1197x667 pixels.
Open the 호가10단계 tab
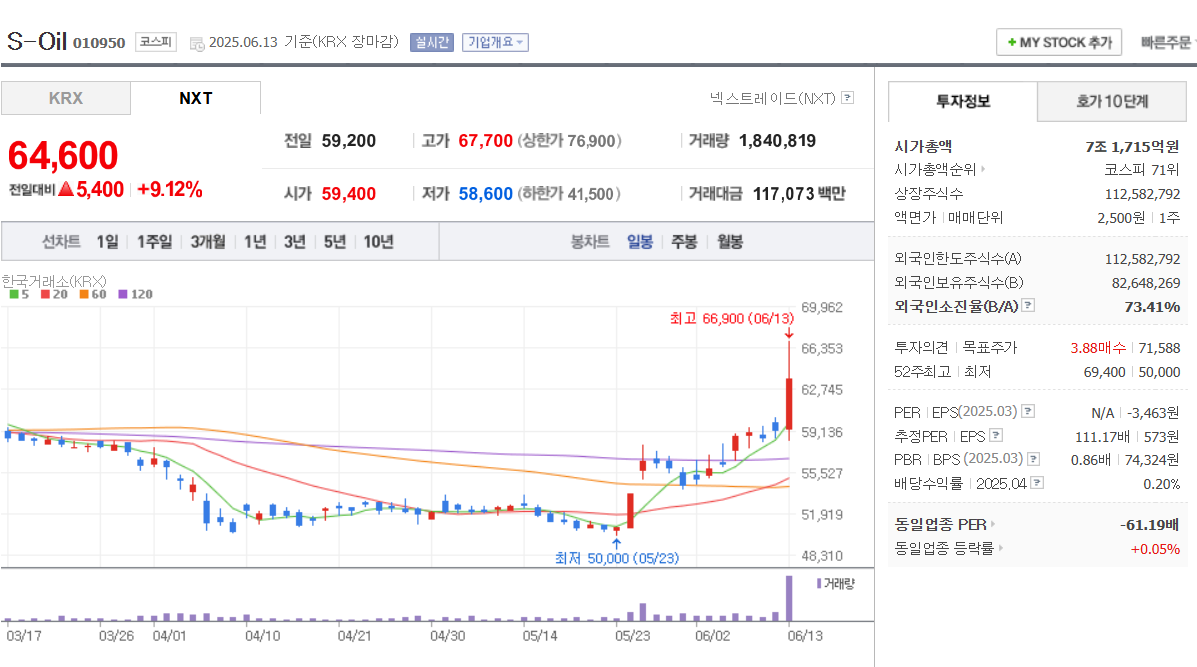[1112, 102]
